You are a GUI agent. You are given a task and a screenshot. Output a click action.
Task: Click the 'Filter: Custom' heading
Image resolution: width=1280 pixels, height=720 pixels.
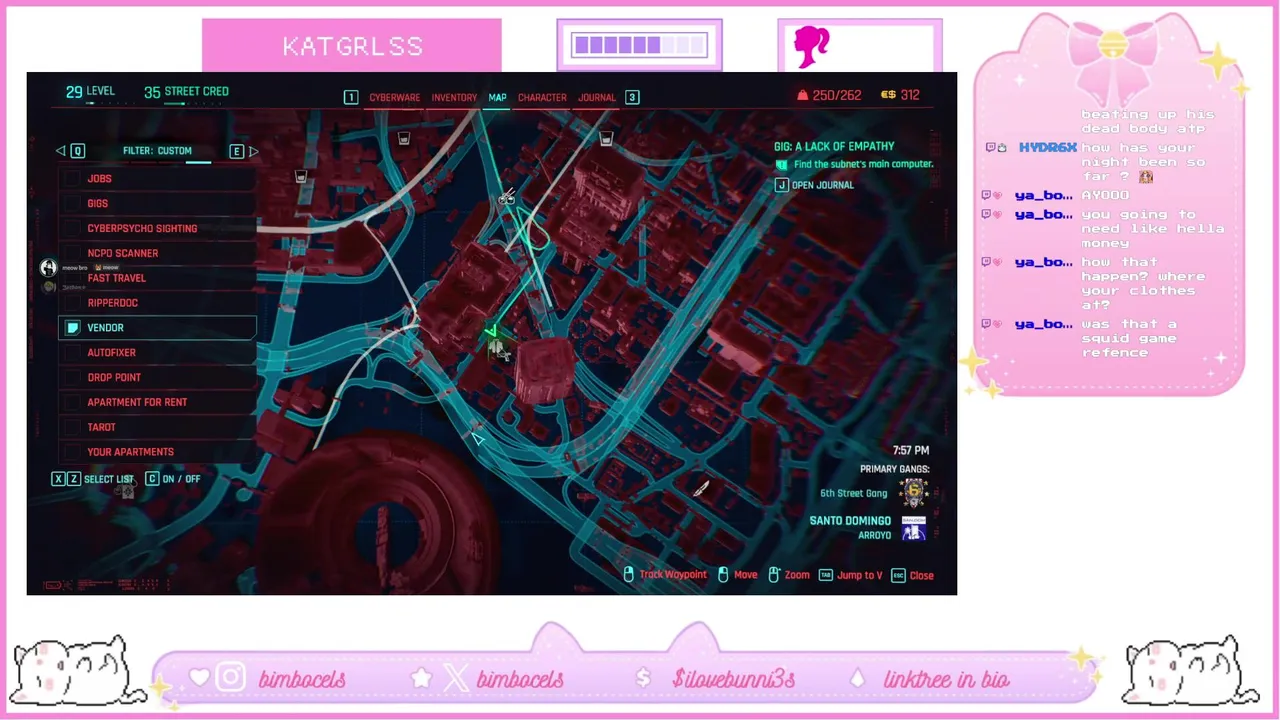click(157, 151)
